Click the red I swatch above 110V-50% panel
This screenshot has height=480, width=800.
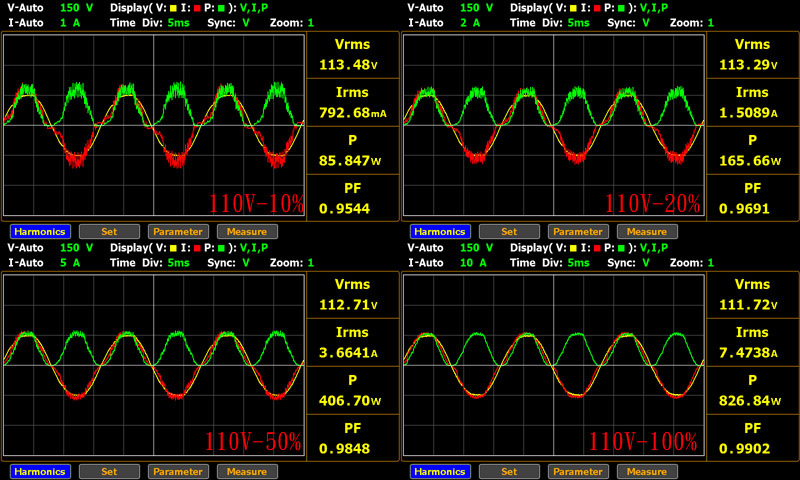click(x=197, y=248)
